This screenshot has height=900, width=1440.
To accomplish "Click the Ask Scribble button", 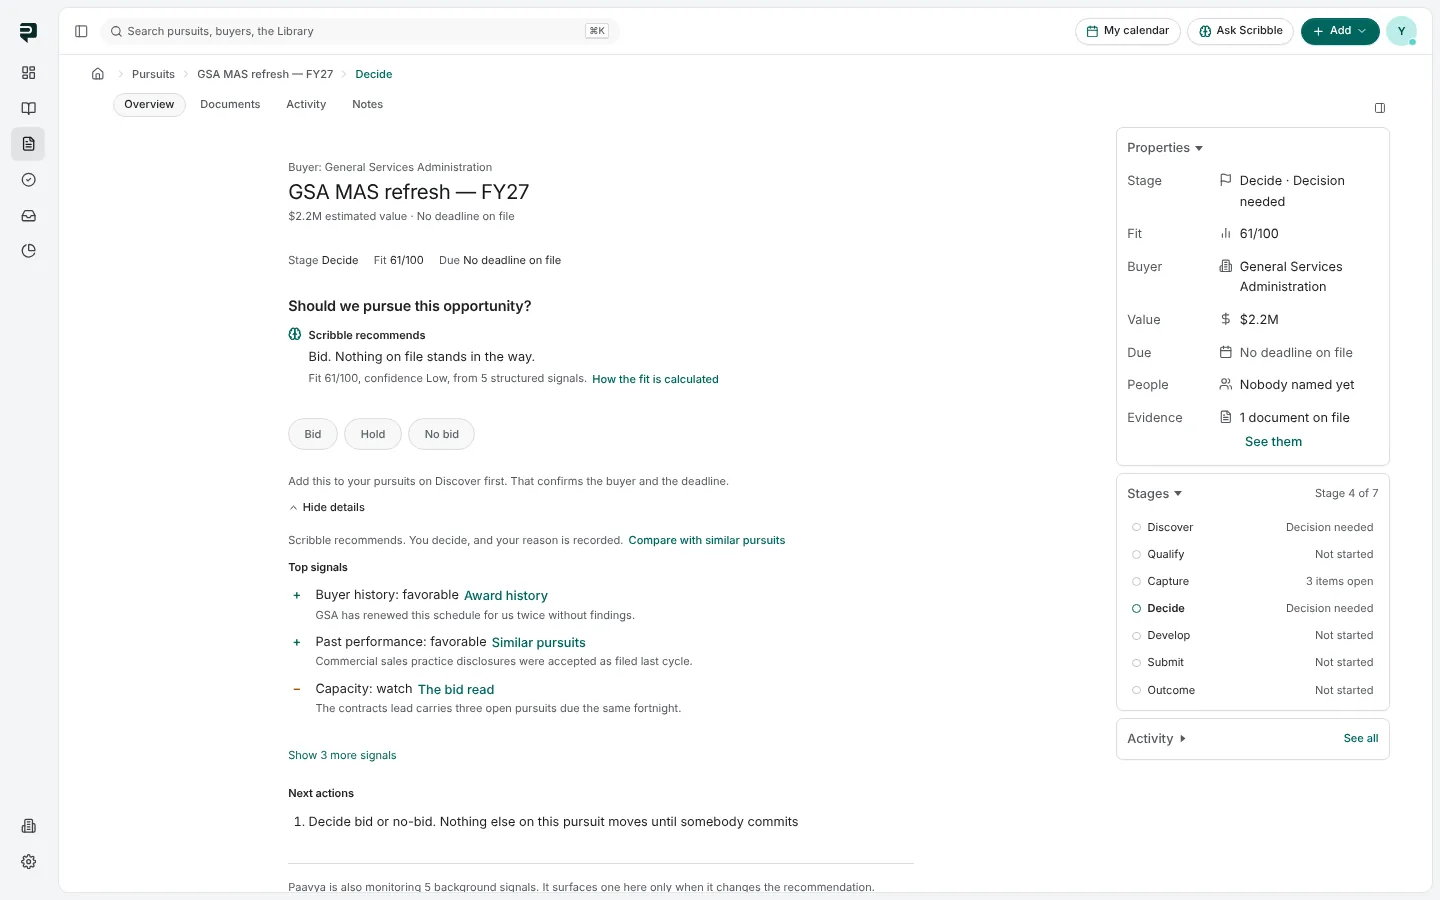I will pos(1241,31).
